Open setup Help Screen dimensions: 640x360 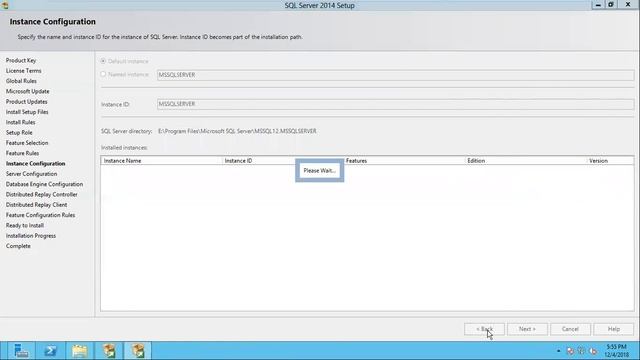pyautogui.click(x=613, y=329)
